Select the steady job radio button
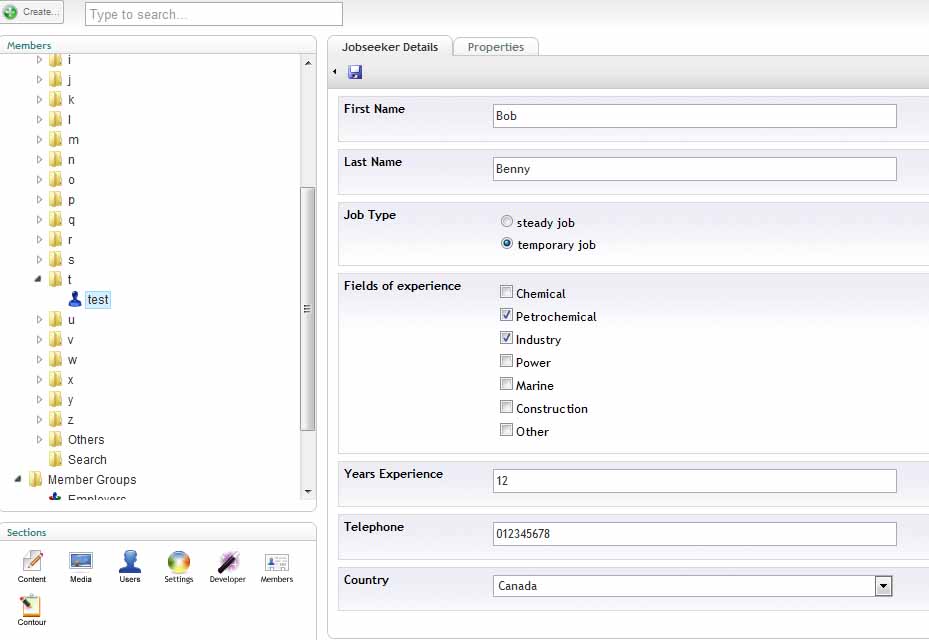 coord(507,222)
